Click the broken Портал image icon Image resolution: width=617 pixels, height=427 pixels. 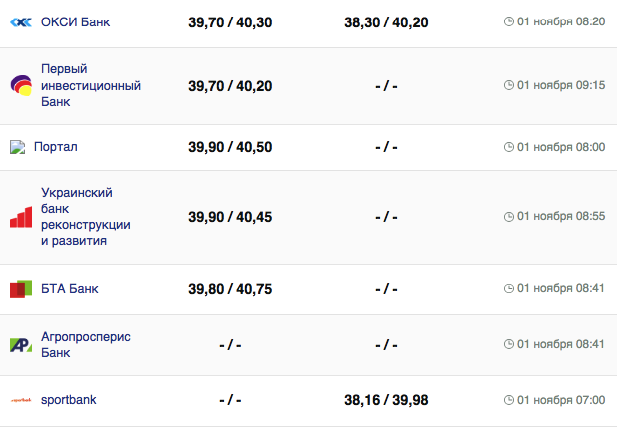17,147
